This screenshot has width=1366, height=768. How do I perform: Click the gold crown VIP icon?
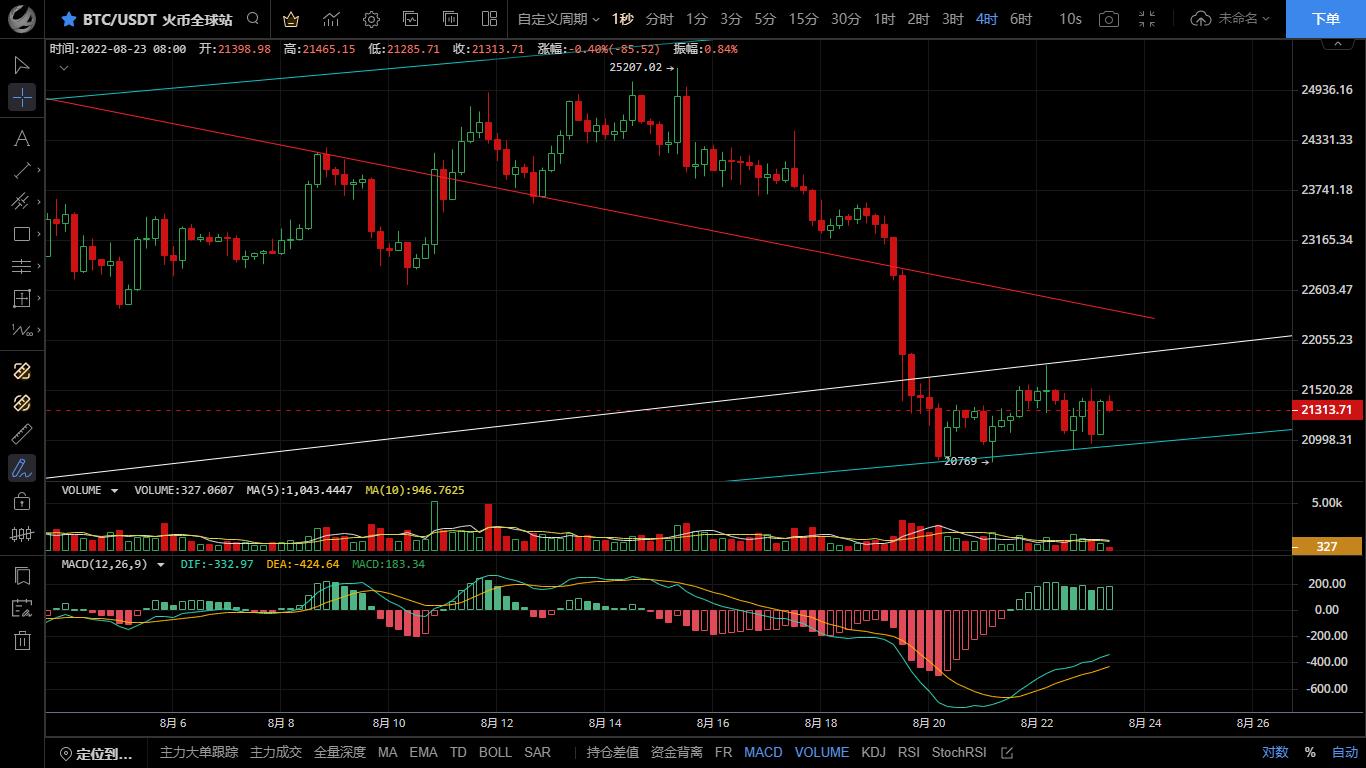coord(290,19)
